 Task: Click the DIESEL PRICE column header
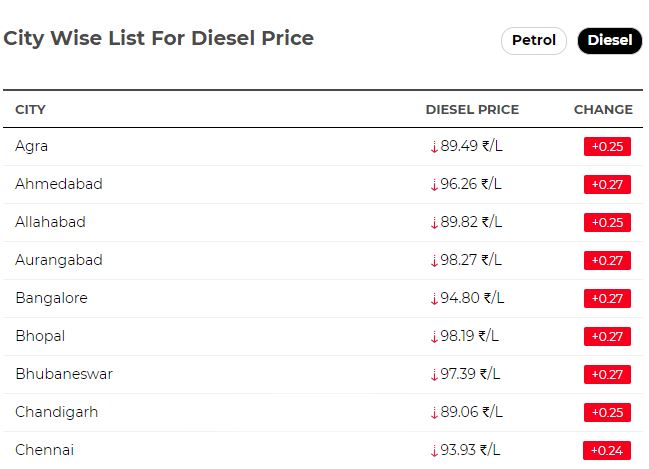[472, 109]
